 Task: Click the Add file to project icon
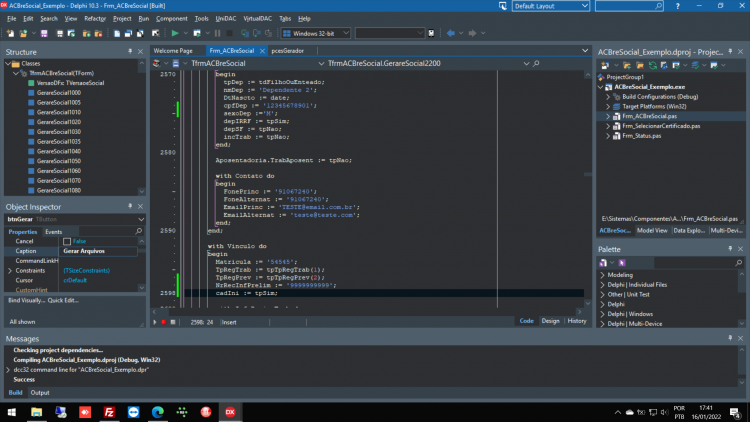87,33
